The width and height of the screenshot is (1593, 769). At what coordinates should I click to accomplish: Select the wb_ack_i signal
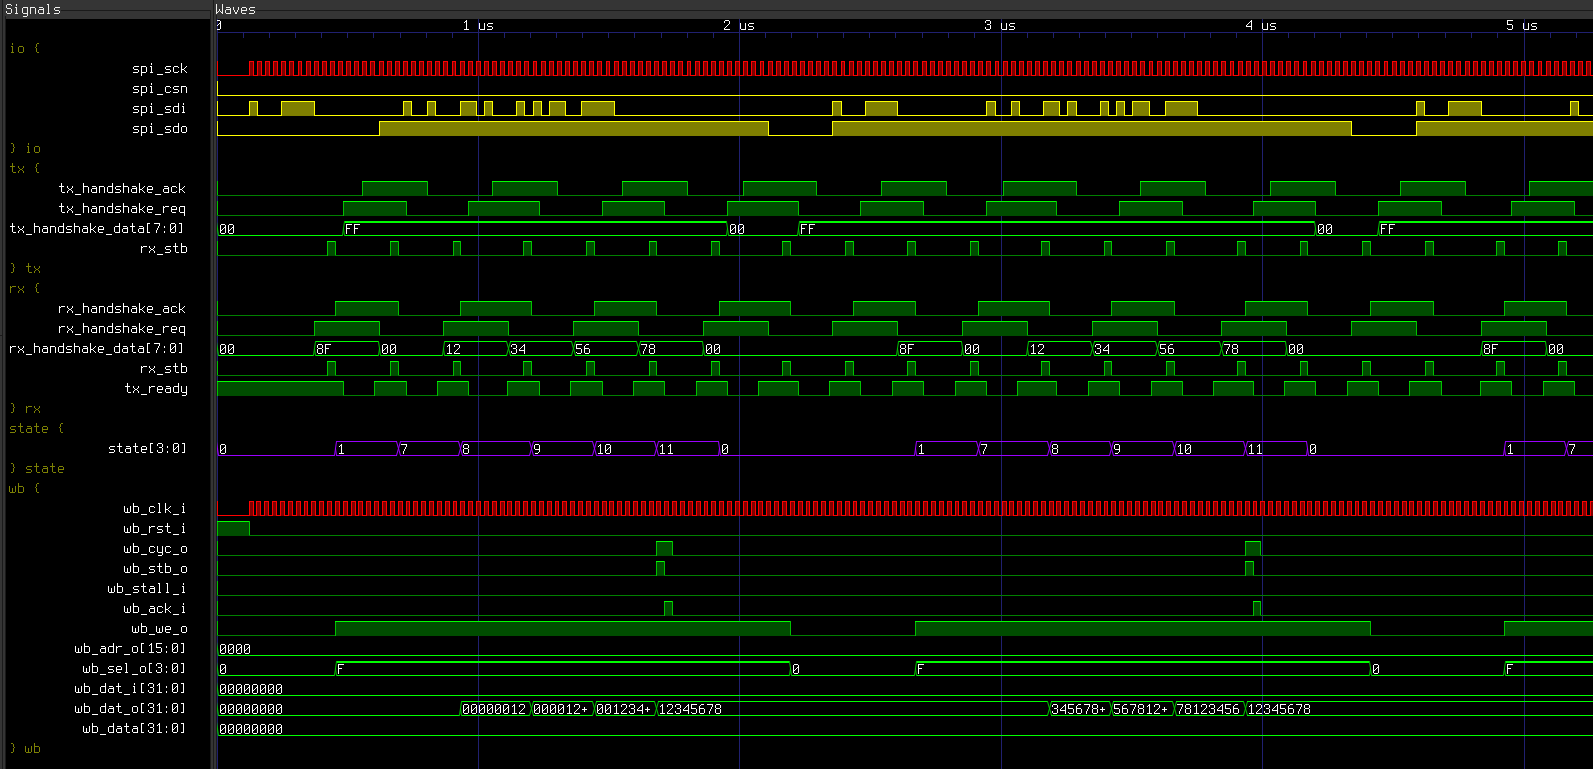[x=155, y=608]
